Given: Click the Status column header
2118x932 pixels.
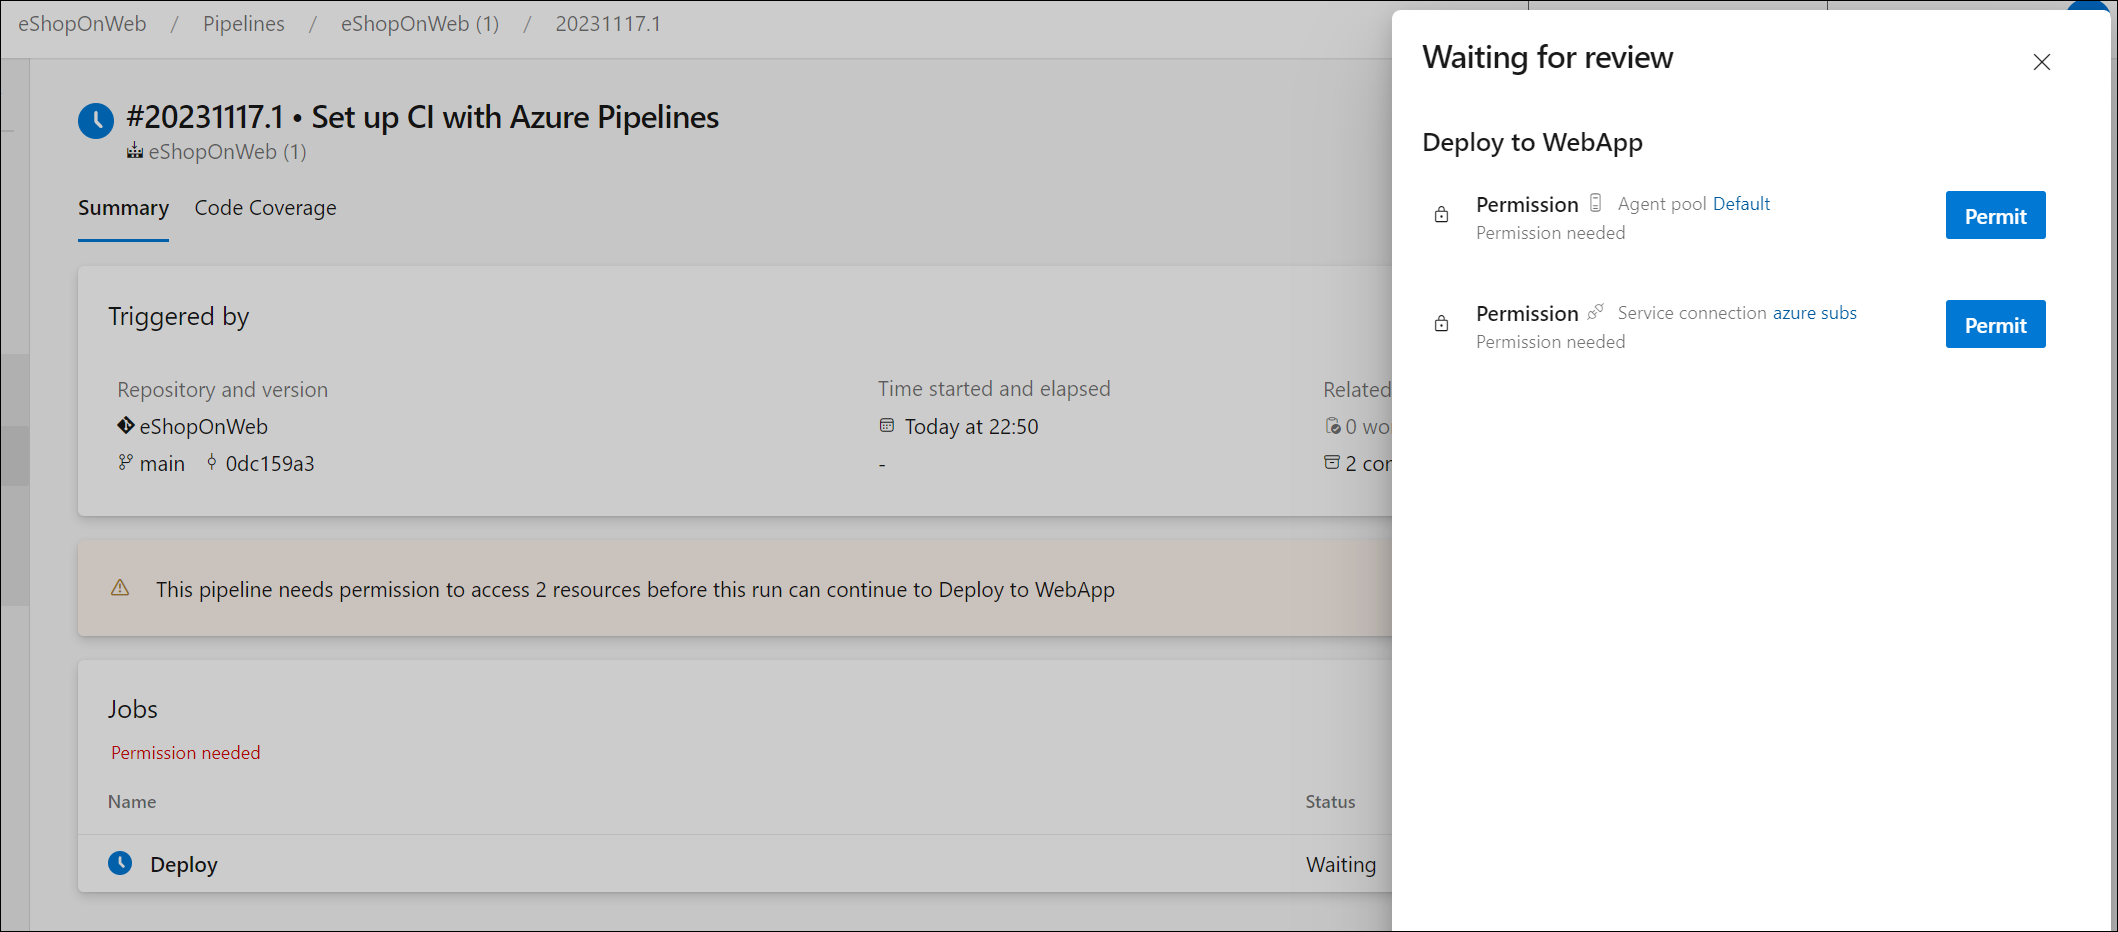Looking at the screenshot, I should click(1330, 802).
